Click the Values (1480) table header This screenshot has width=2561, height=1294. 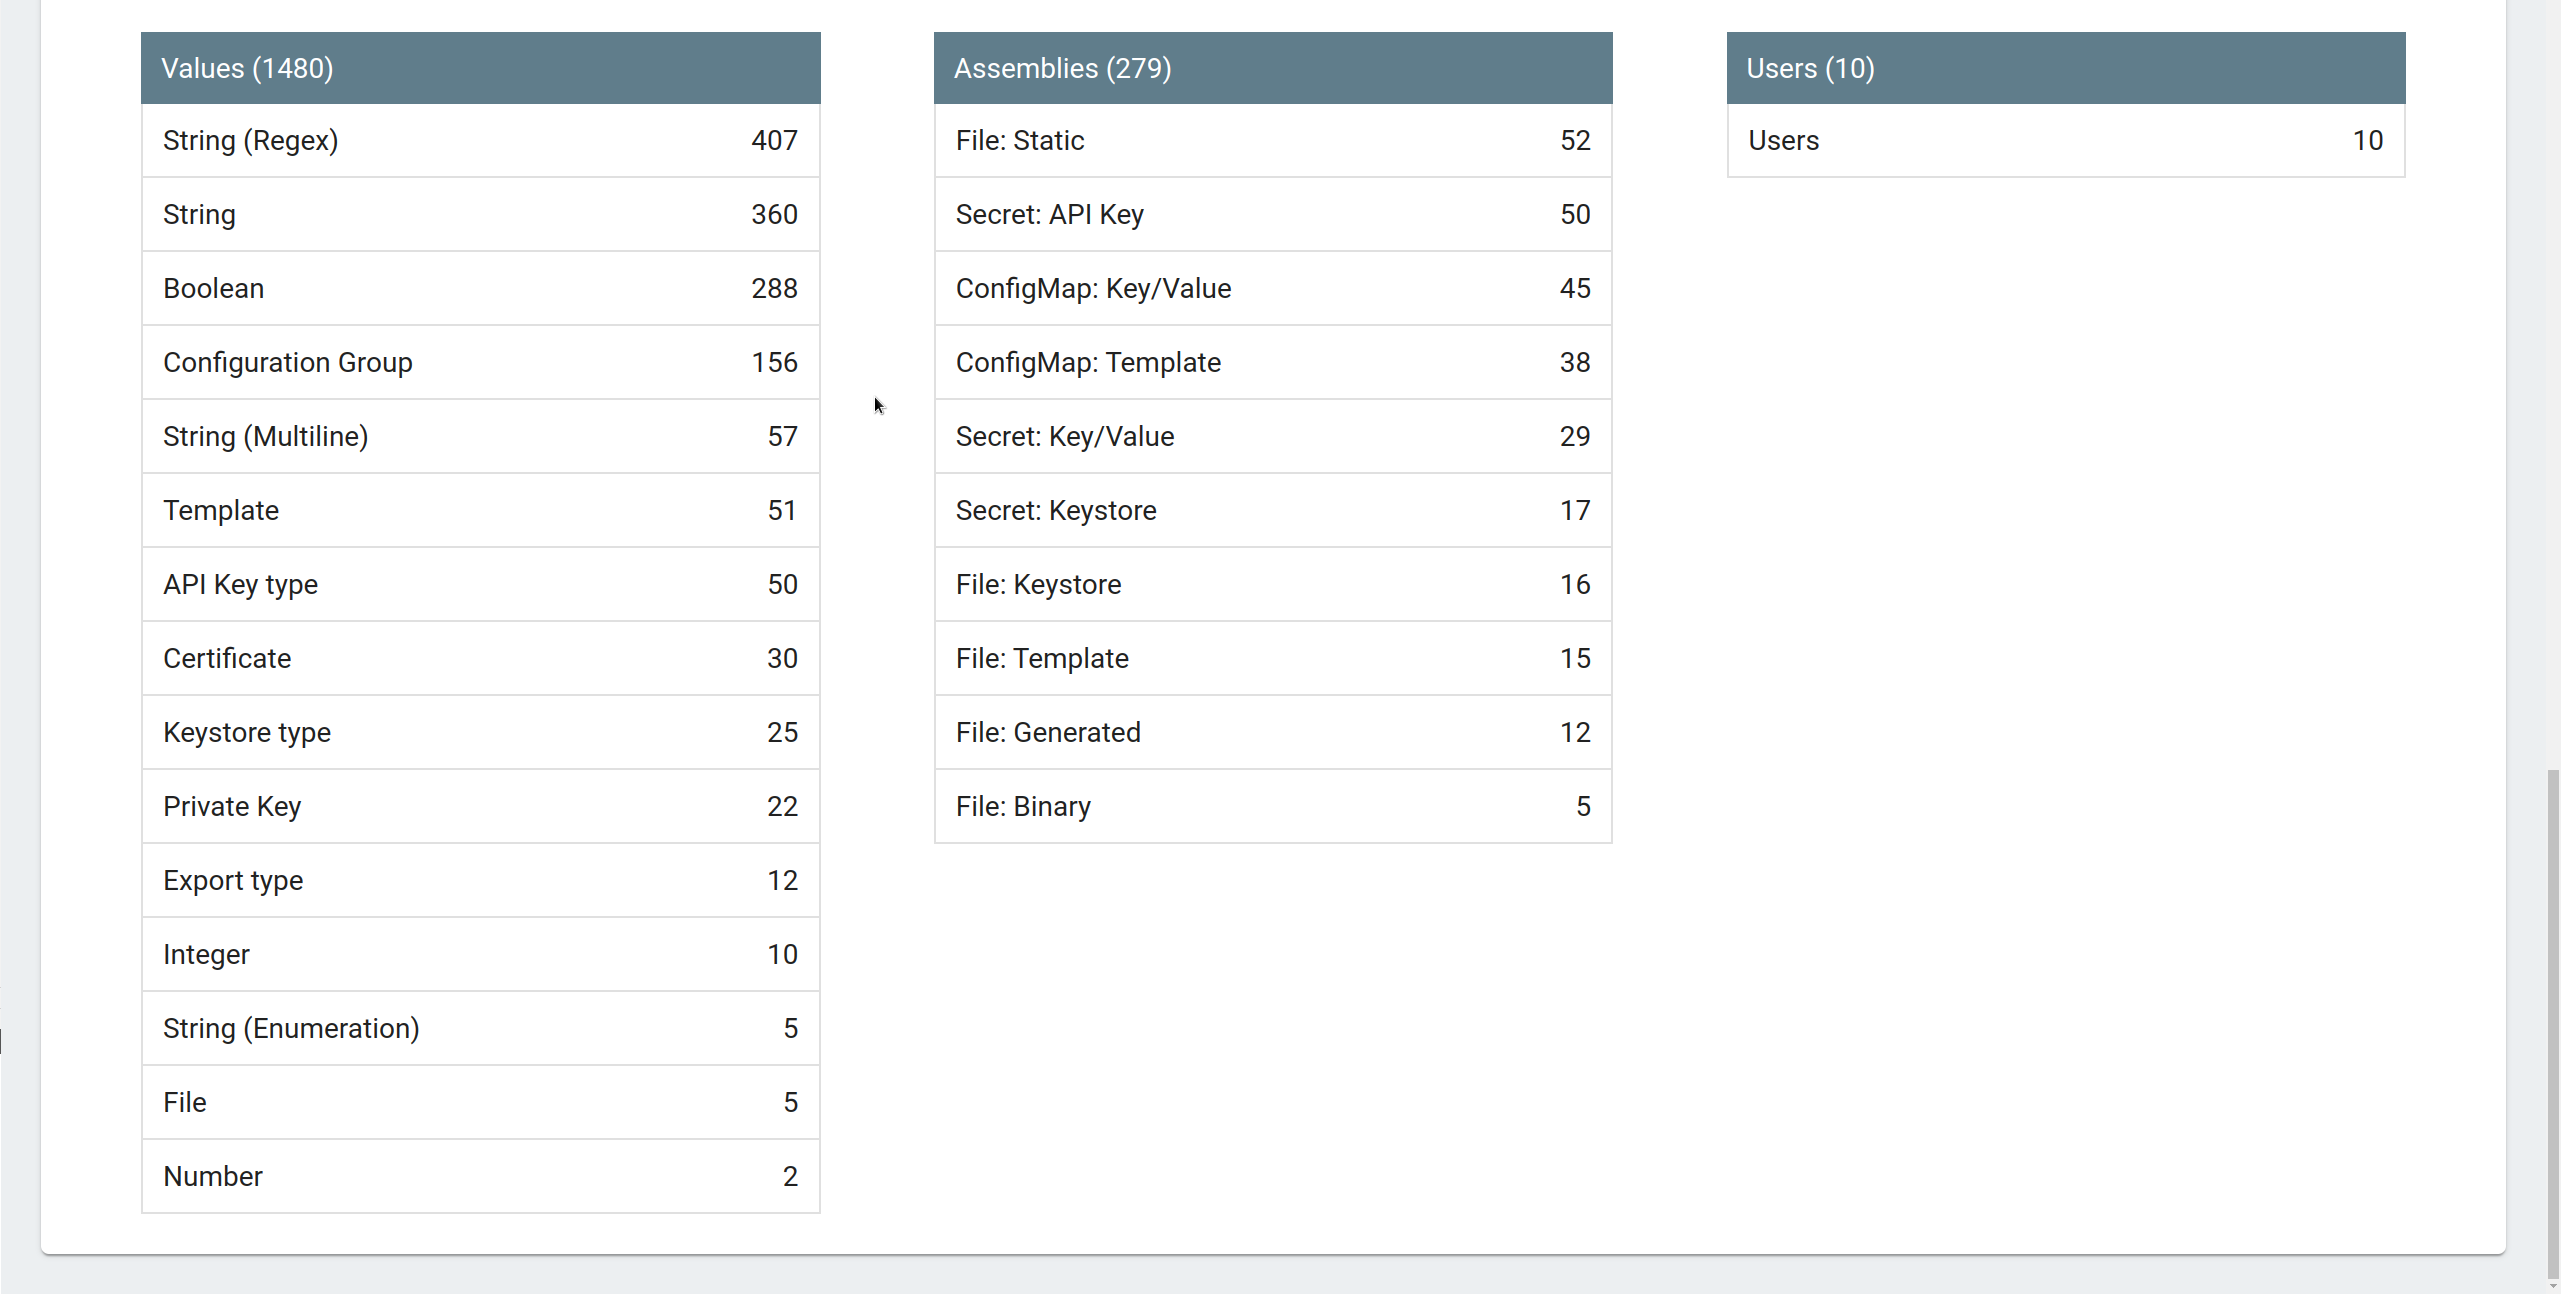pos(480,68)
